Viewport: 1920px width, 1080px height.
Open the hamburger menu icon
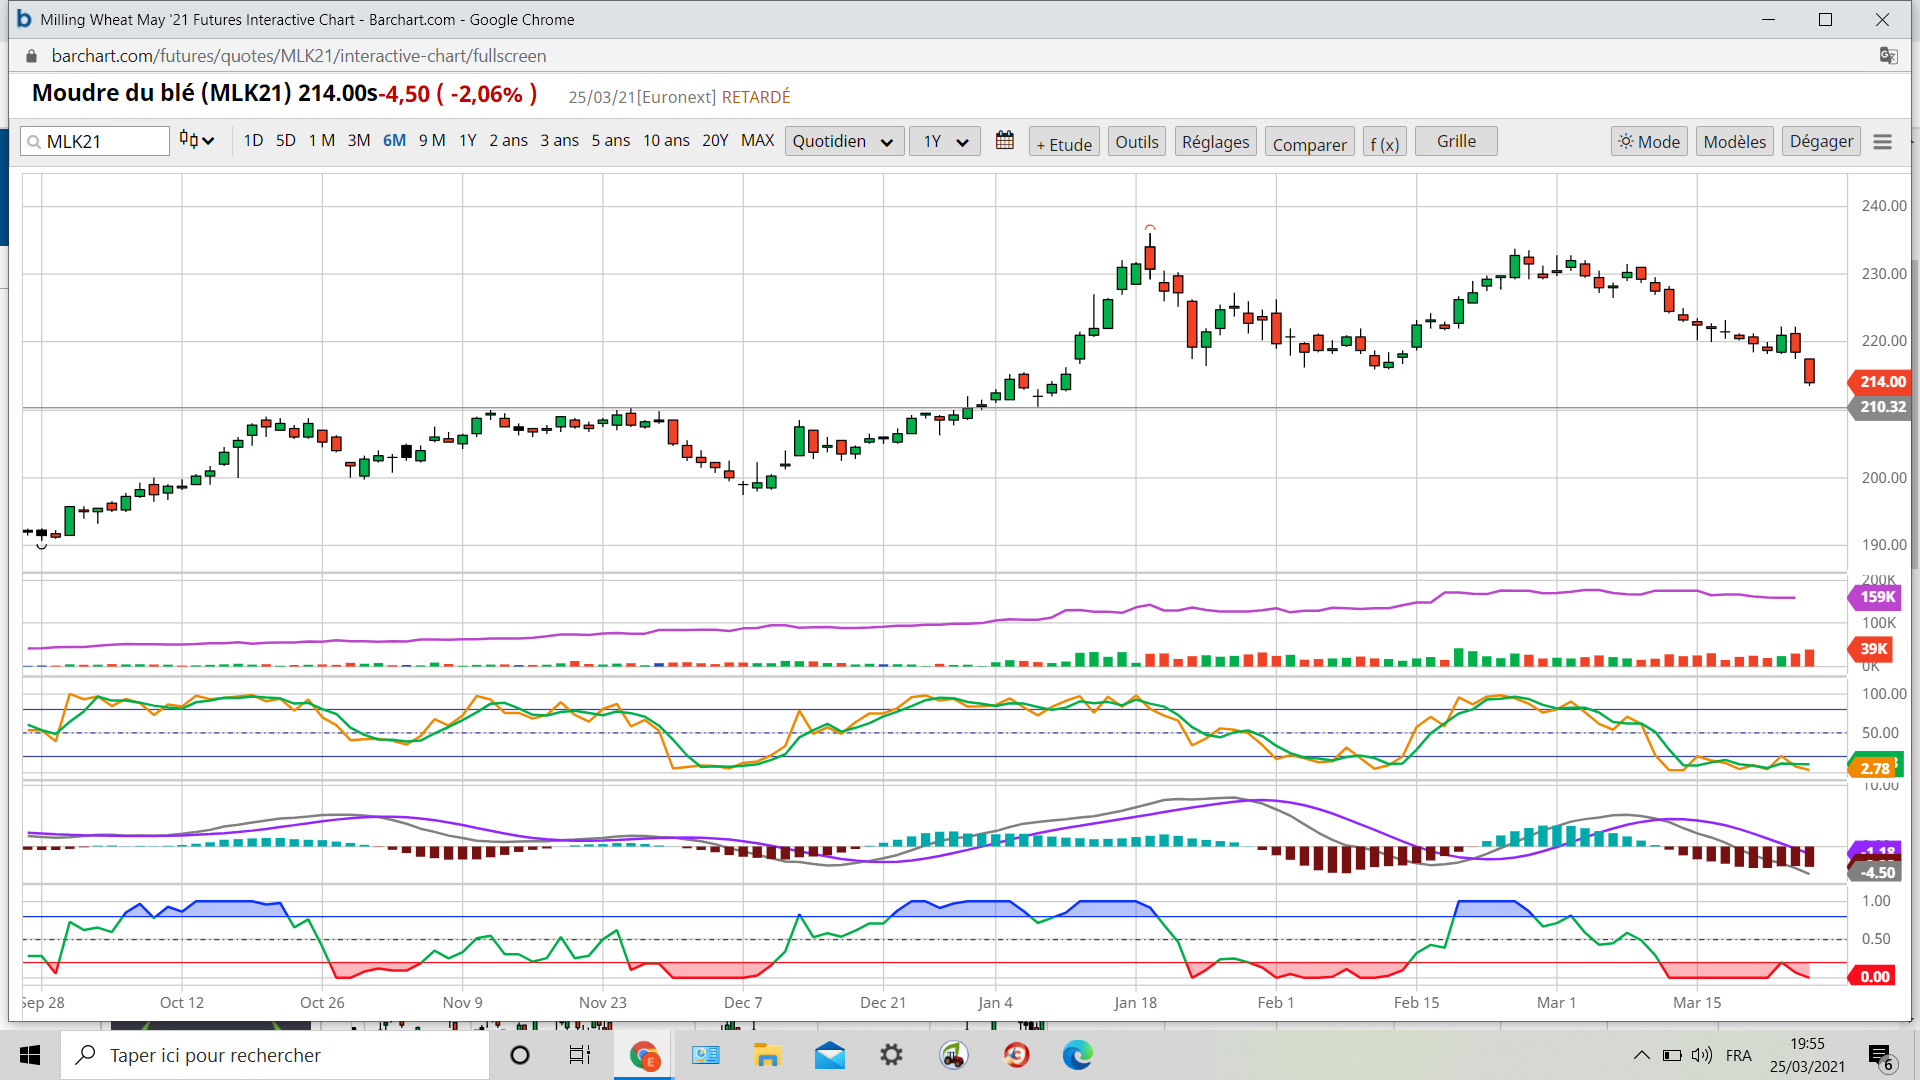pyautogui.click(x=1882, y=142)
